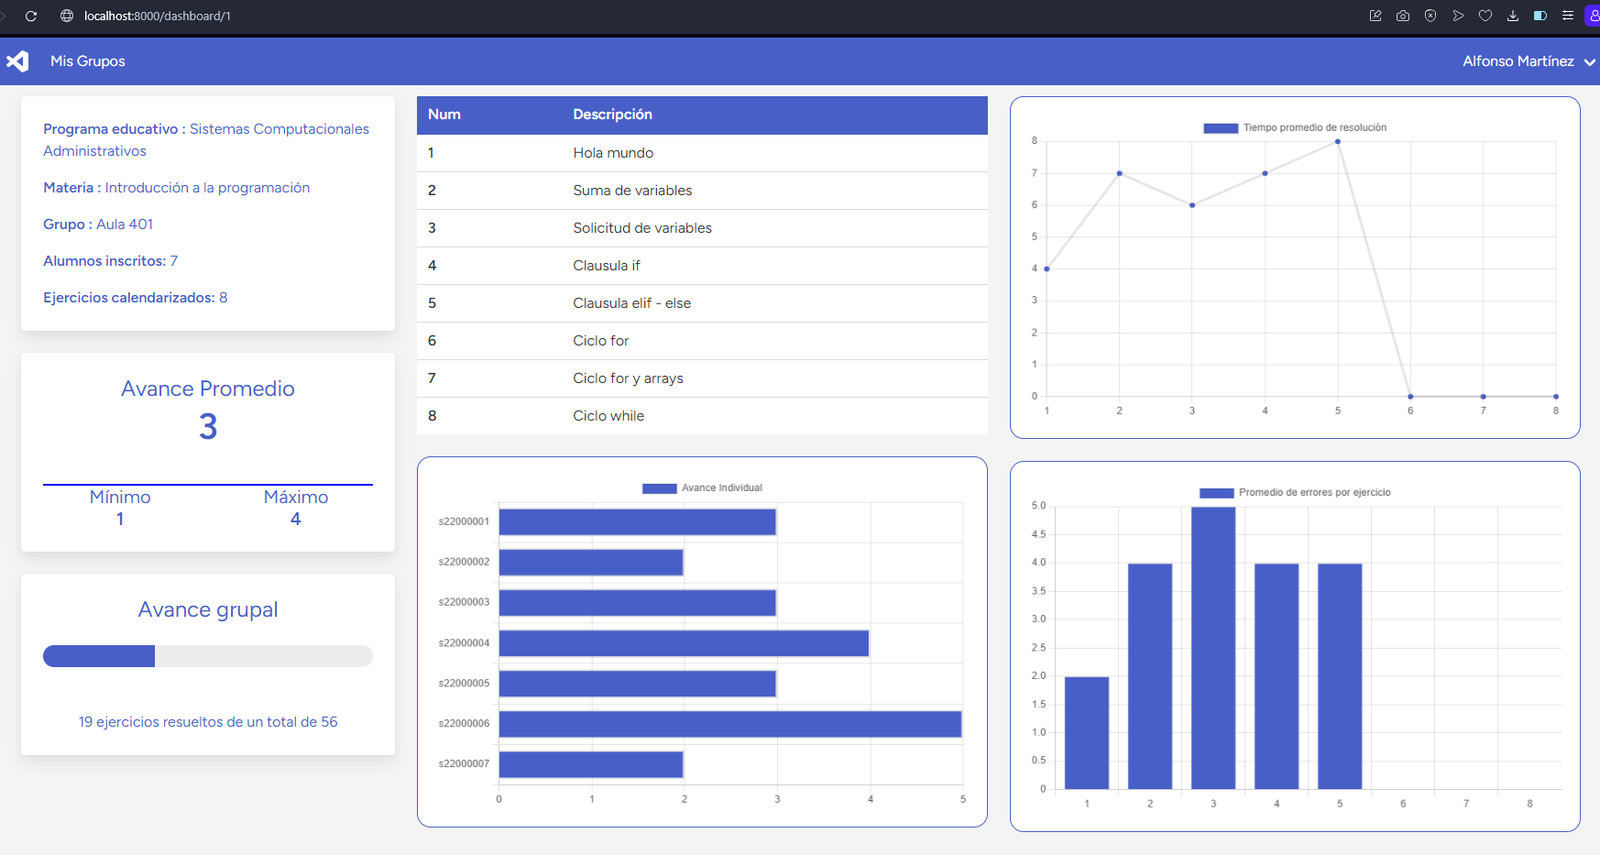1600x855 pixels.
Task: Click the heart bookmark icon
Action: pos(1485,16)
